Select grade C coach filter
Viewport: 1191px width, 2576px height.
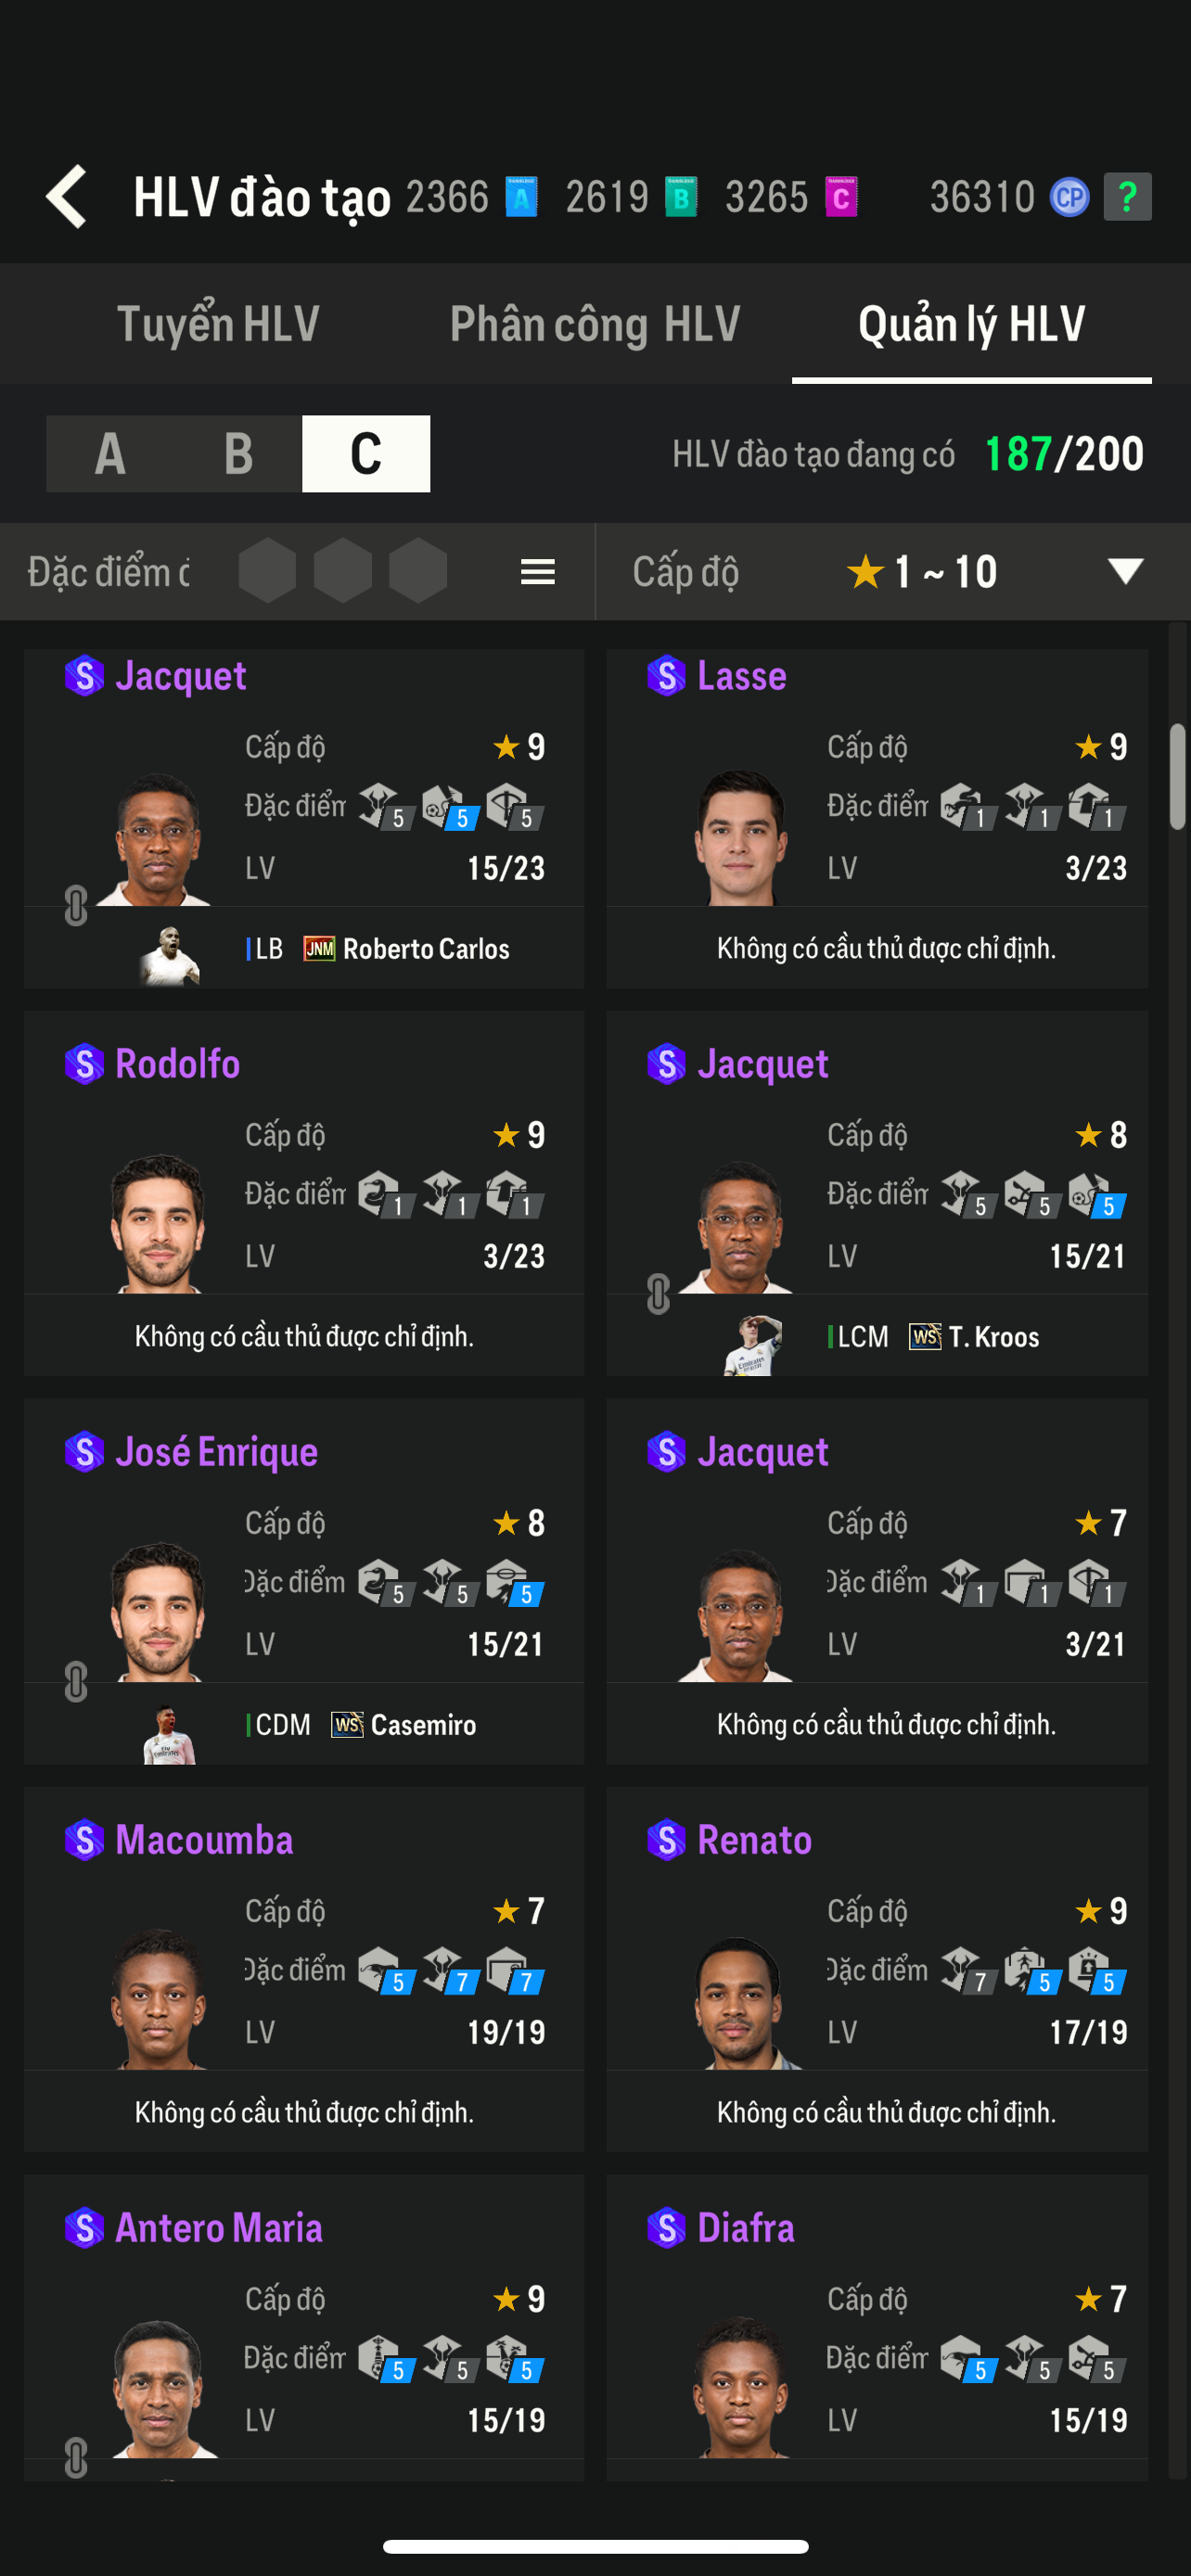click(x=366, y=454)
